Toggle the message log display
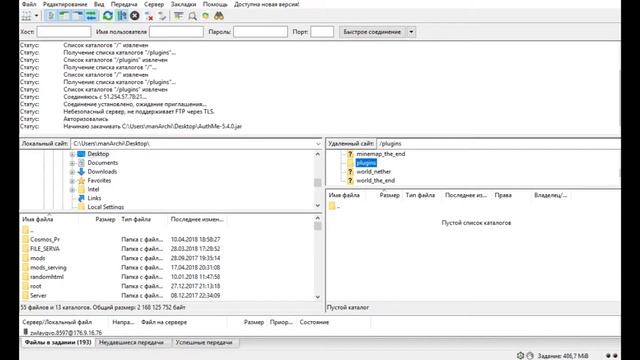The image size is (640, 360). pos(51,16)
